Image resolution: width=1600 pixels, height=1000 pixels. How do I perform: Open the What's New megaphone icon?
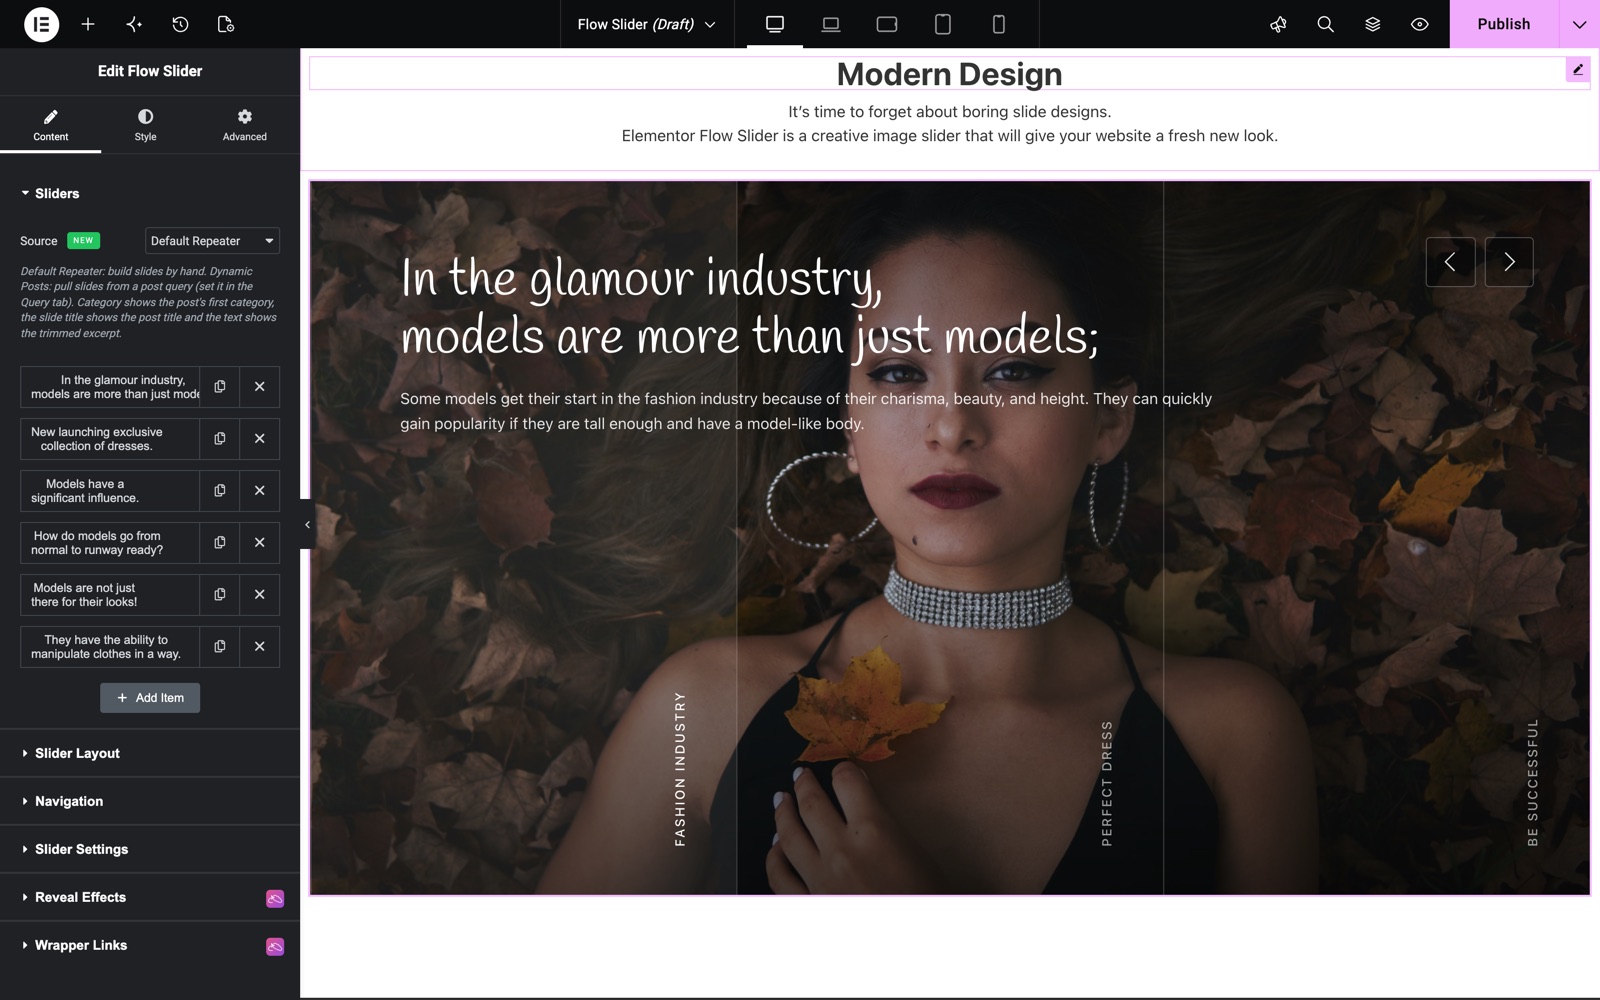point(1278,24)
